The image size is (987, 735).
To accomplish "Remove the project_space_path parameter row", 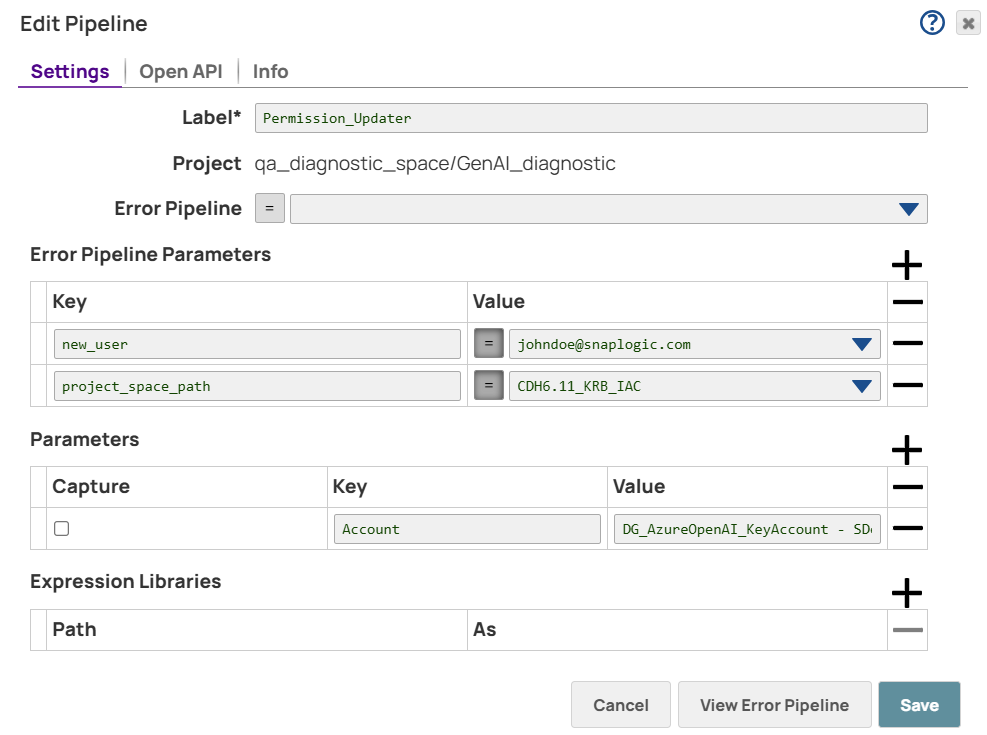I will [906, 385].
